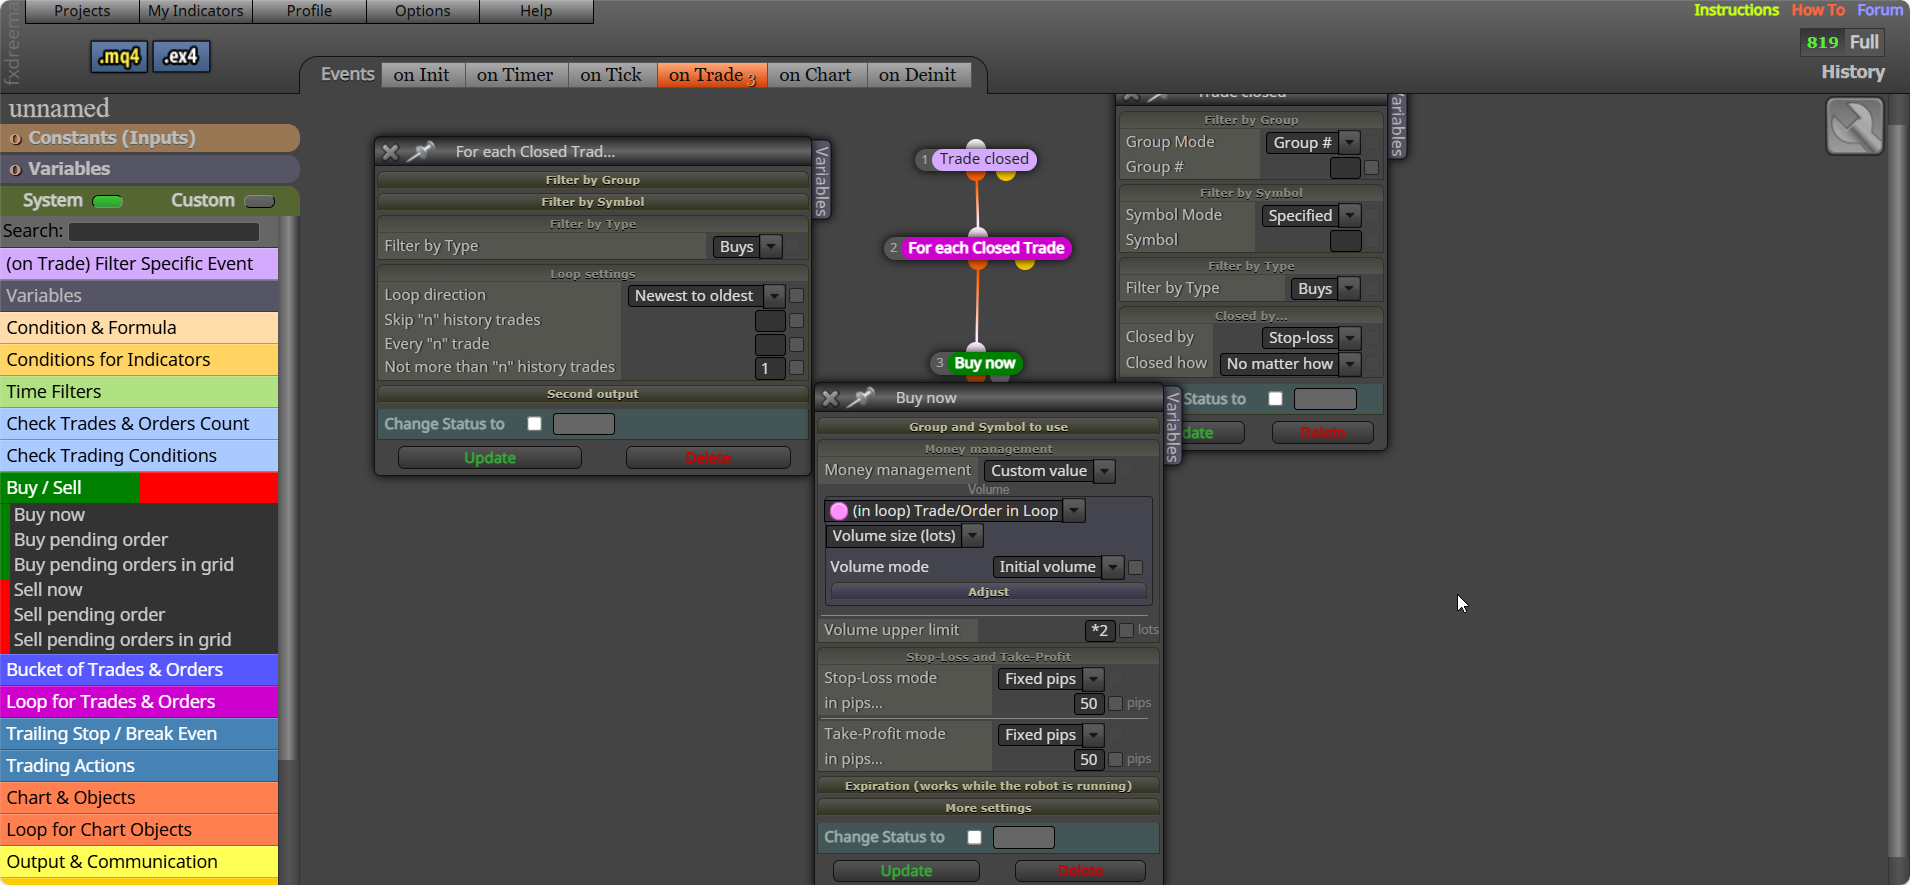Open Bucket of Trades & Orders category

[x=139, y=670]
